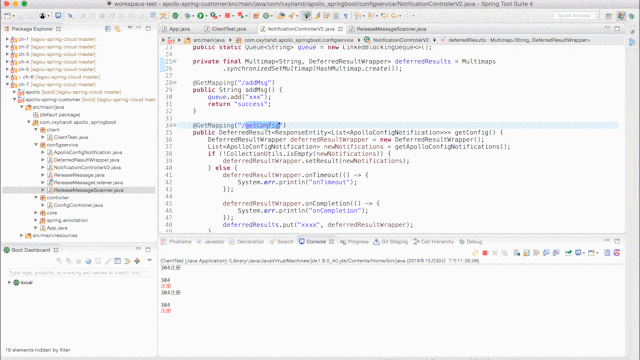Click the Pin Console icon

pyautogui.click(x=568, y=253)
